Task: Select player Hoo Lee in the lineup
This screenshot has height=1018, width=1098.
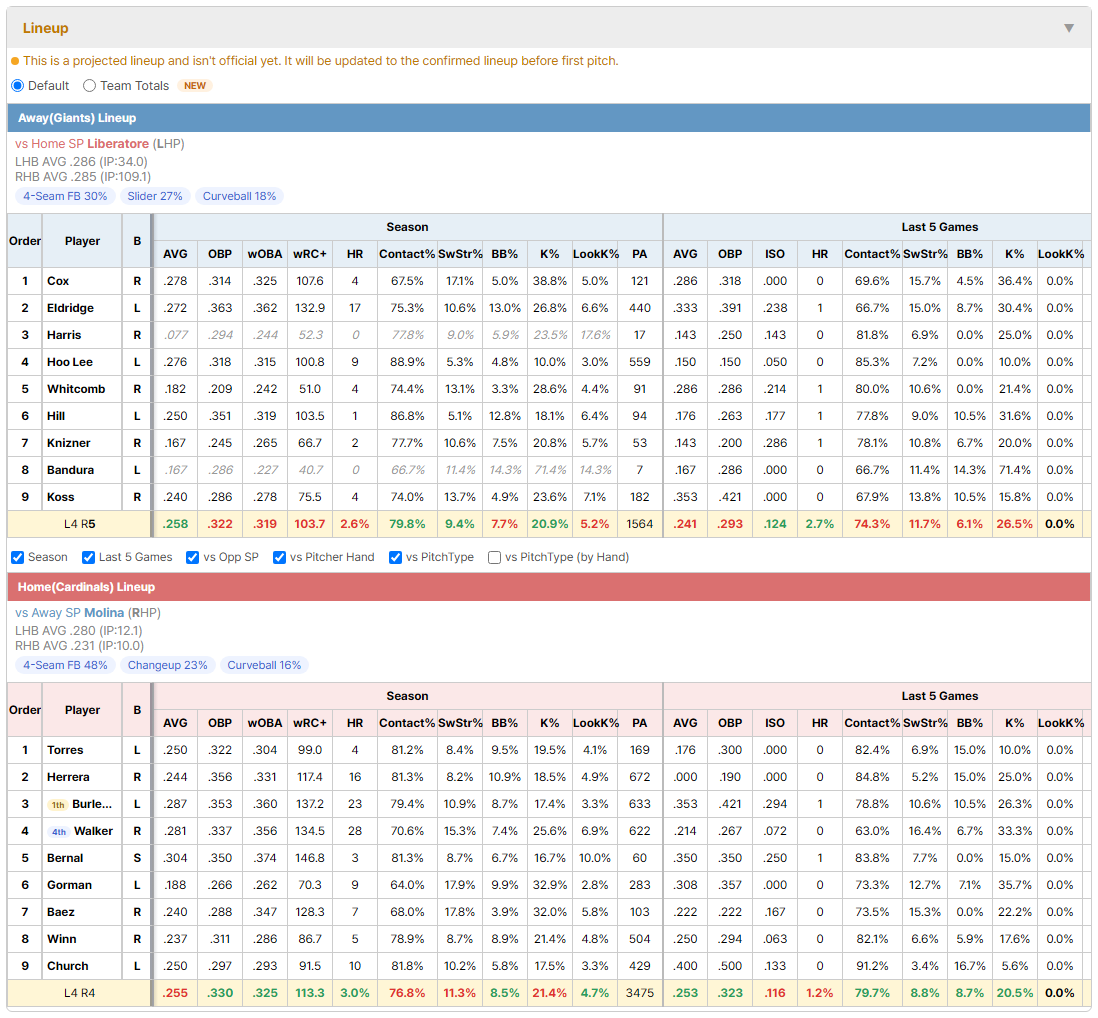Action: click(70, 362)
